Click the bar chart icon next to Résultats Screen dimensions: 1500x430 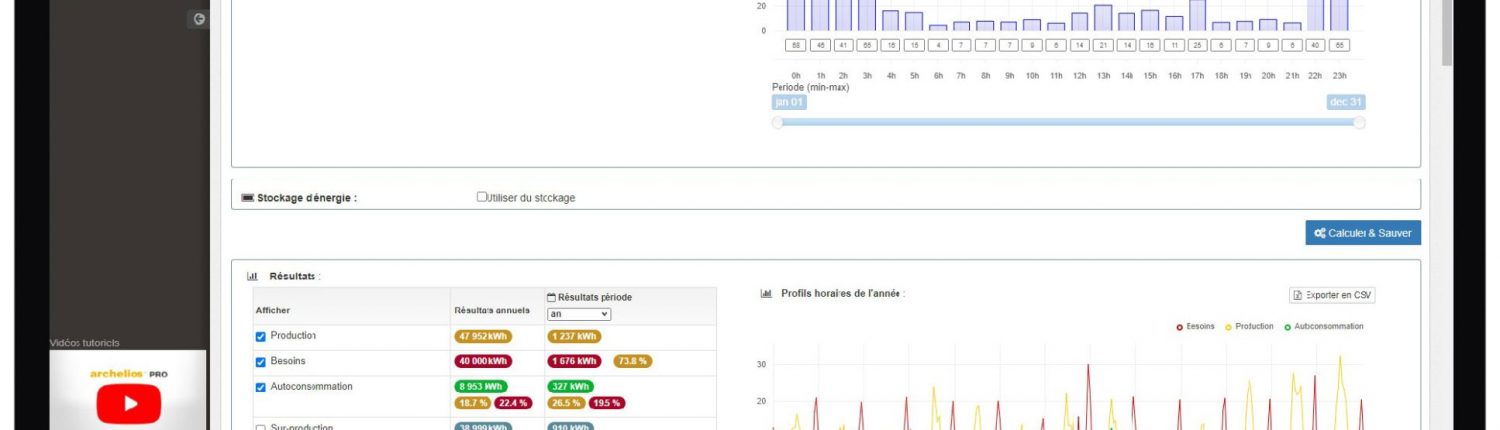point(252,276)
